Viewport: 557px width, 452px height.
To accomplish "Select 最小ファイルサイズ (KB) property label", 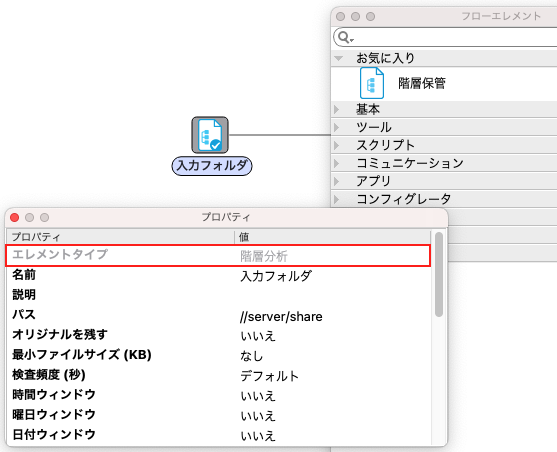I will (x=82, y=355).
